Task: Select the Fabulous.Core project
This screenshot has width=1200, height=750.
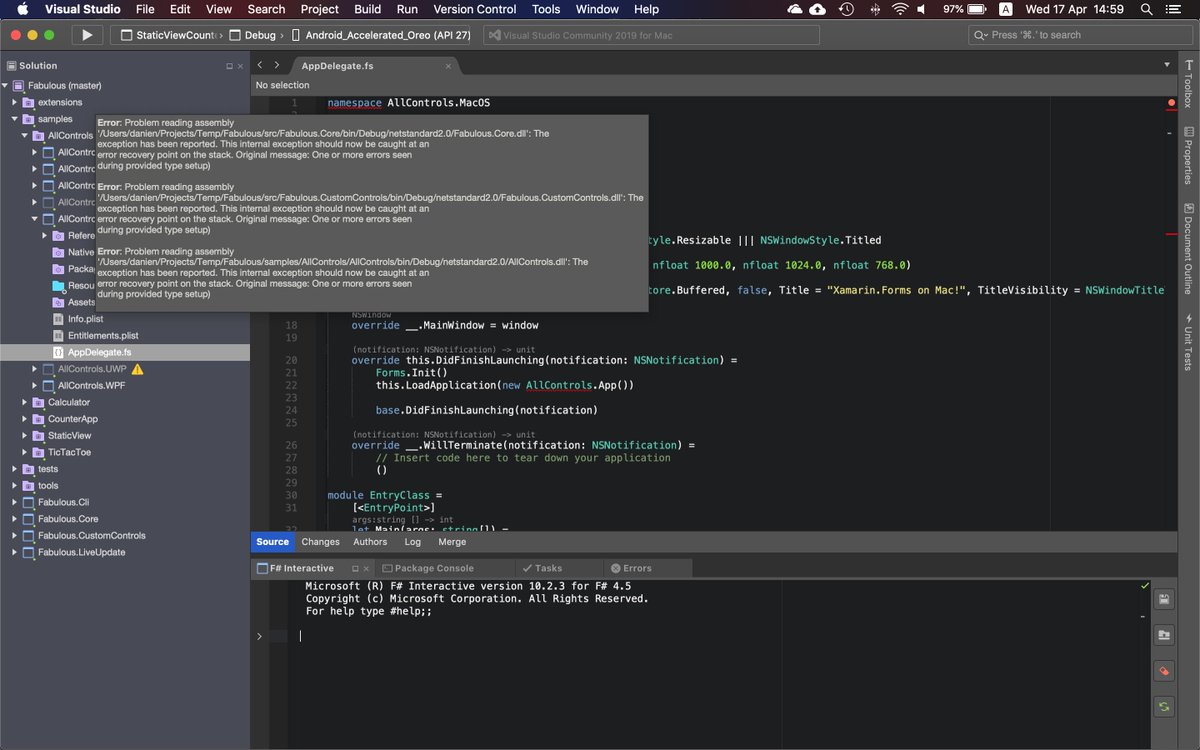Action: 68,519
